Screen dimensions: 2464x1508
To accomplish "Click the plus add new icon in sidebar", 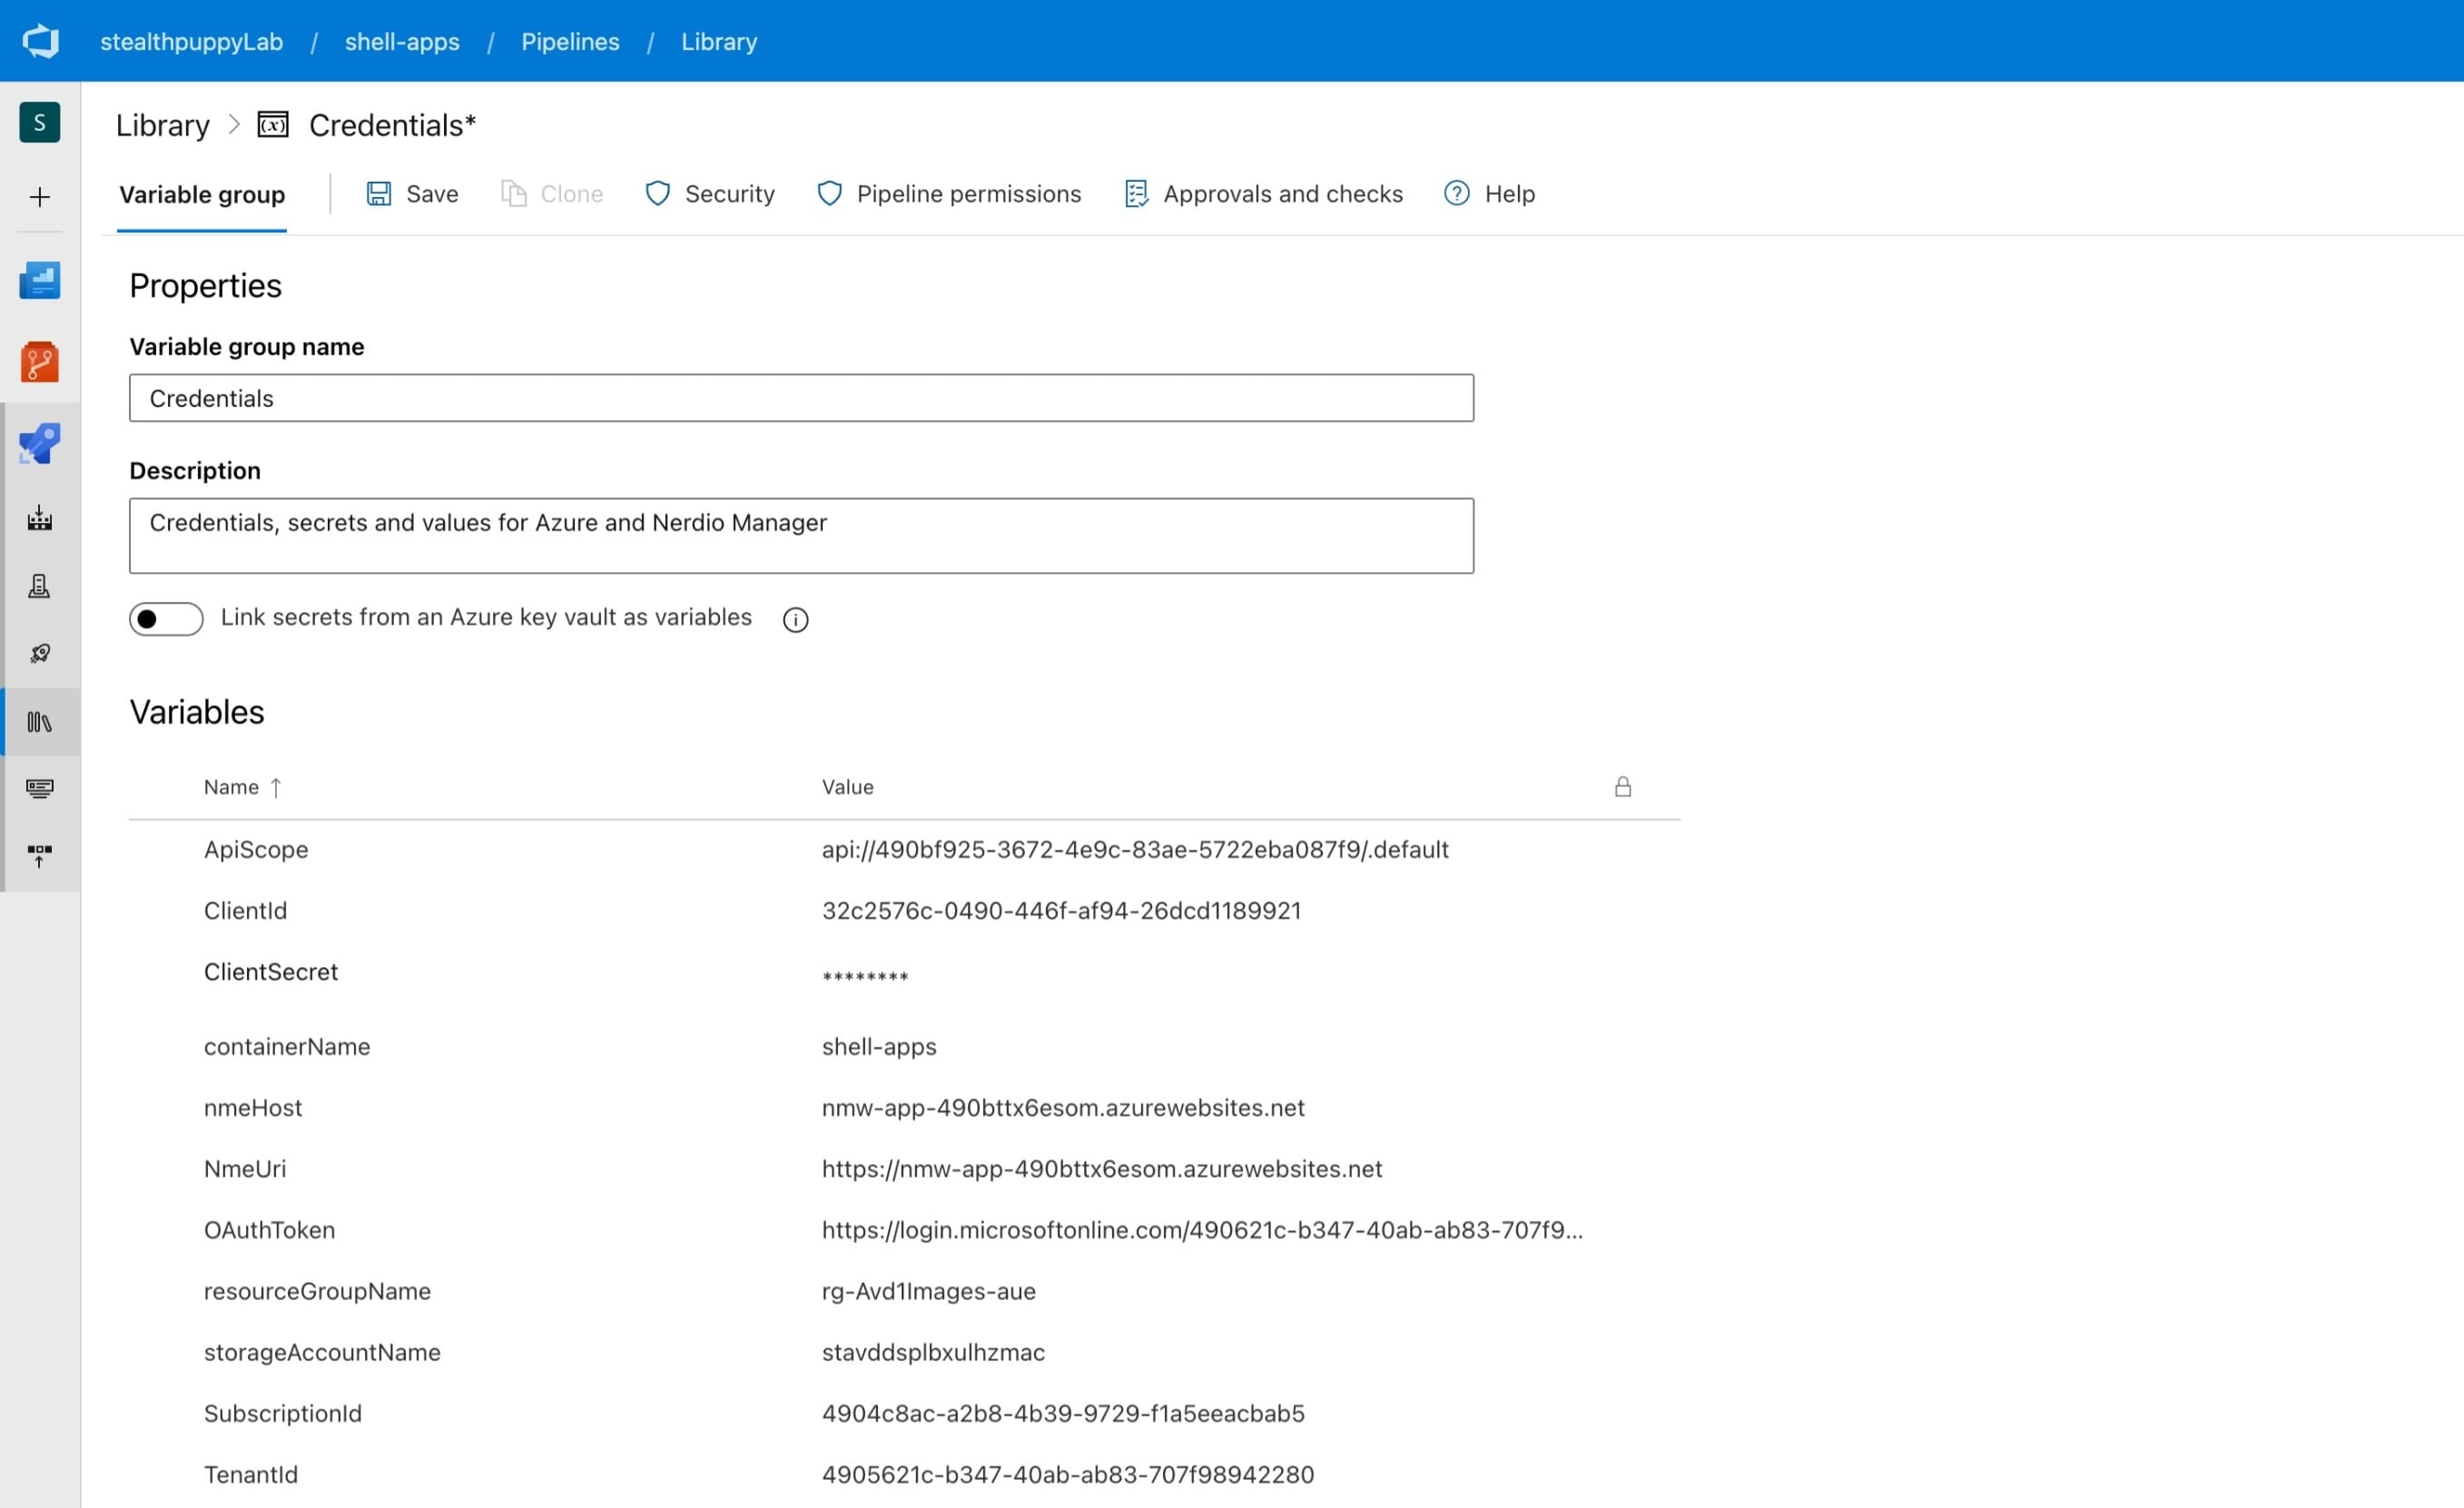I will (40, 197).
